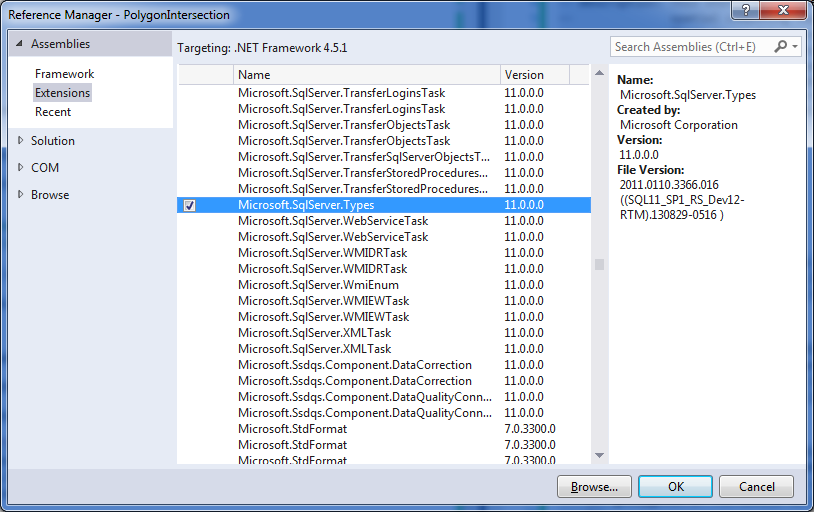Sort by the Version column header

(x=535, y=75)
